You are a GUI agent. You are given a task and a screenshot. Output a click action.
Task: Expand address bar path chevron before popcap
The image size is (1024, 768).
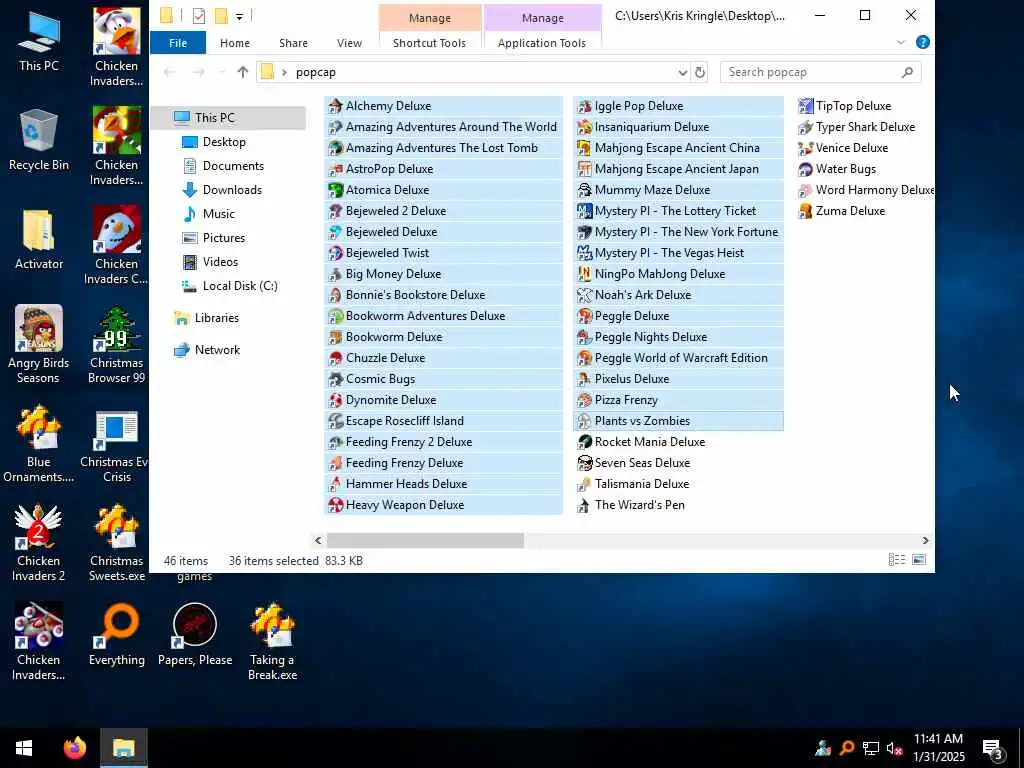(284, 72)
